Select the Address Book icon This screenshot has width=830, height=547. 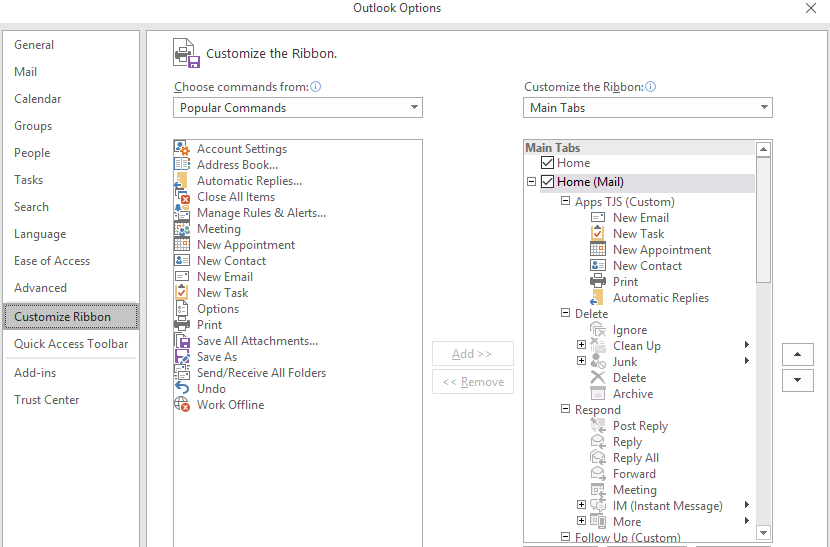tap(182, 165)
